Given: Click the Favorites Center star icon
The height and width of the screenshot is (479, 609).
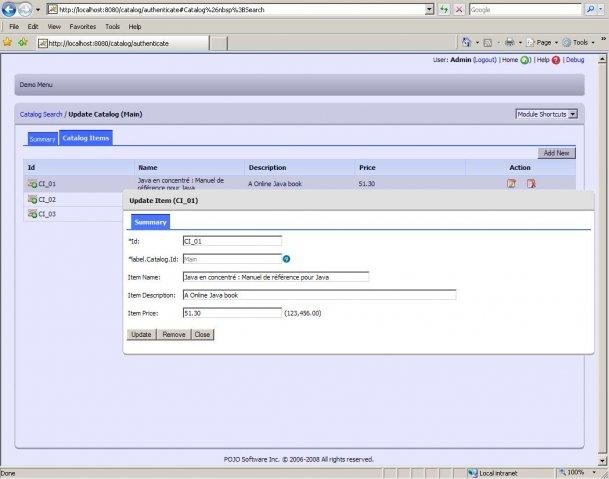Looking at the screenshot, I should [7, 42].
